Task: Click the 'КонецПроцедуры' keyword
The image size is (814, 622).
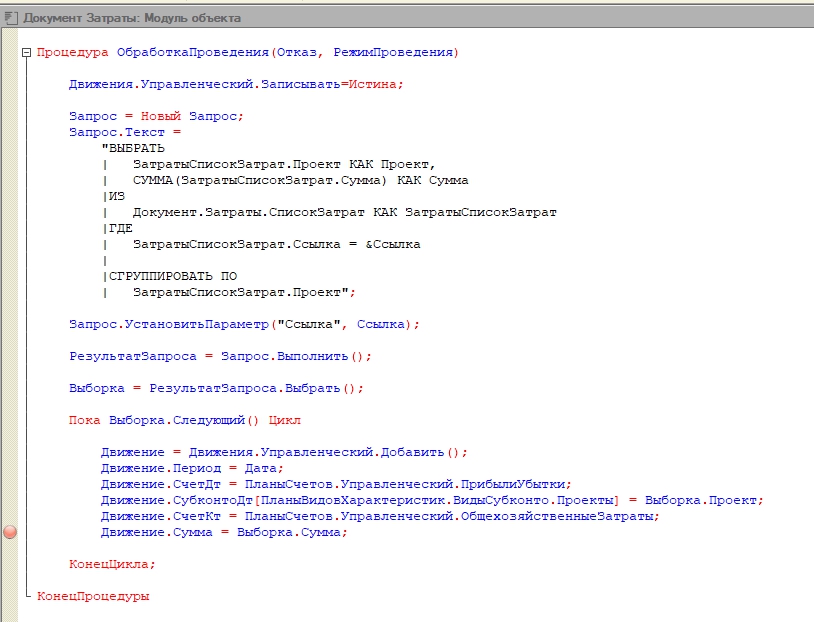Action: pyautogui.click(x=93, y=597)
